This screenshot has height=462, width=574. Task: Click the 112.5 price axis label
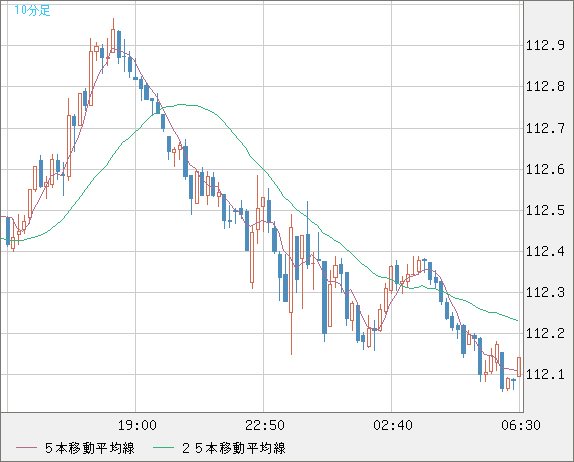point(545,210)
